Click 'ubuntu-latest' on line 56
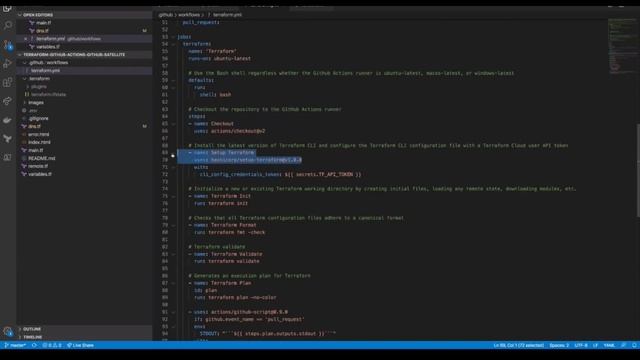 click(232, 58)
